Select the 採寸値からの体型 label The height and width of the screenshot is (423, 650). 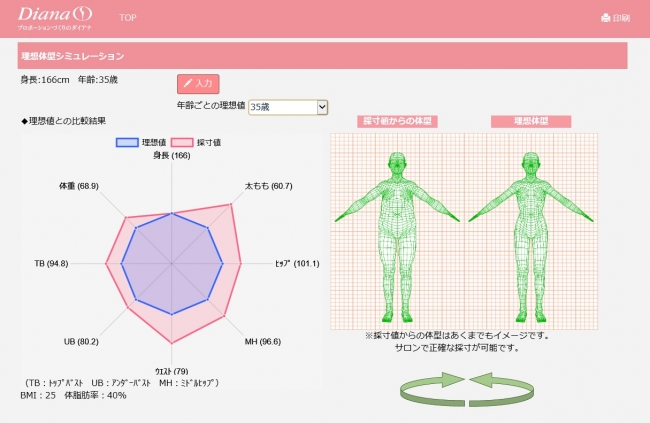pyautogui.click(x=398, y=121)
